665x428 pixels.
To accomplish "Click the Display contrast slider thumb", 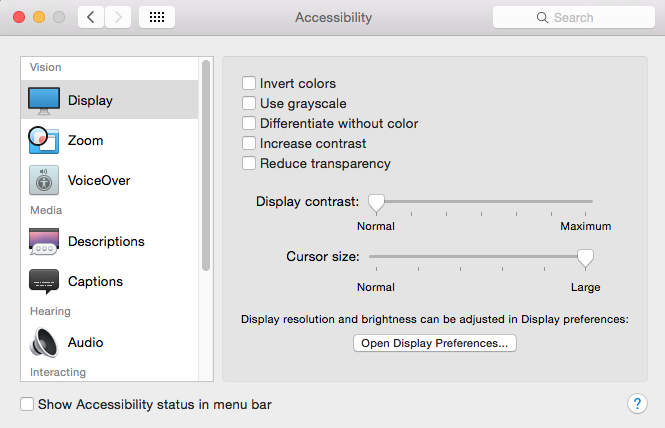I will click(376, 203).
